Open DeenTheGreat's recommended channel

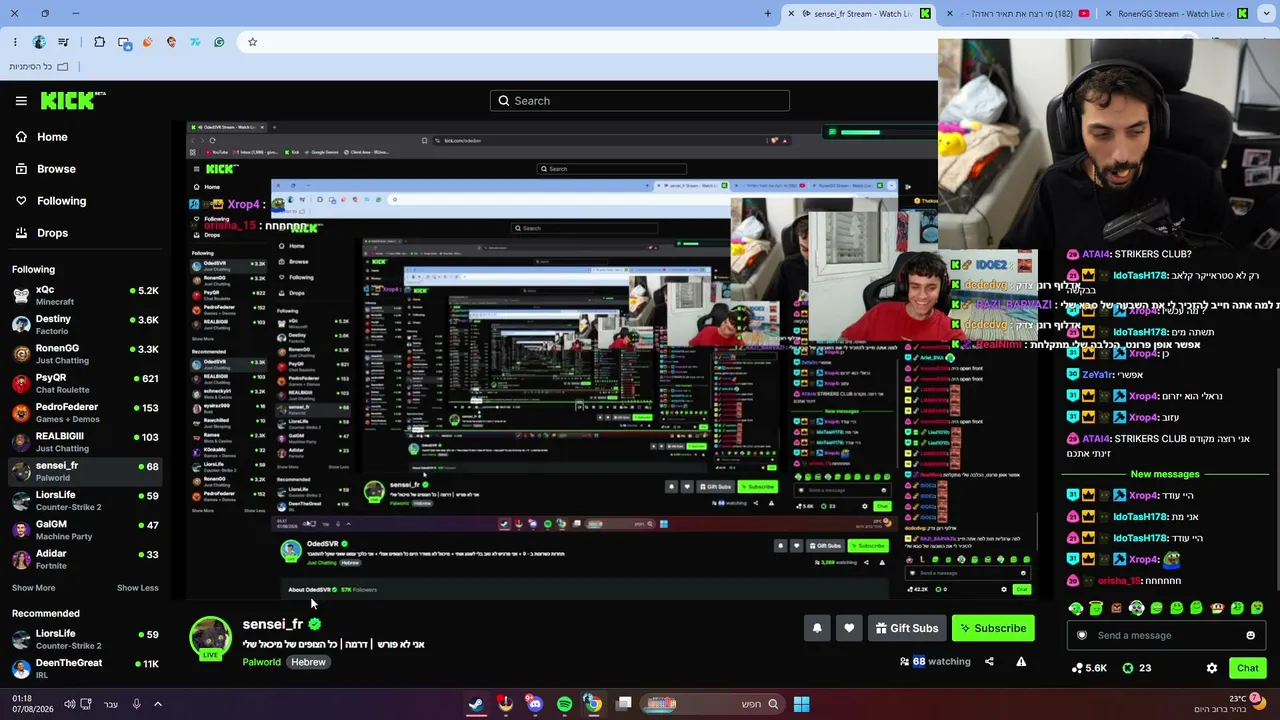click(x=85, y=668)
